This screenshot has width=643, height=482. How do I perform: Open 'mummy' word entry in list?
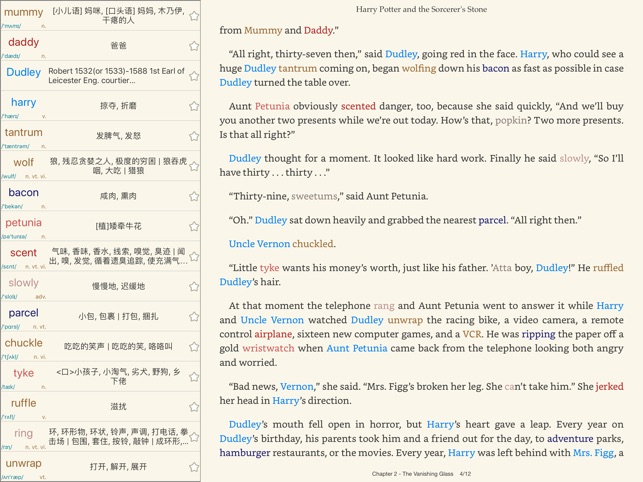23,12
